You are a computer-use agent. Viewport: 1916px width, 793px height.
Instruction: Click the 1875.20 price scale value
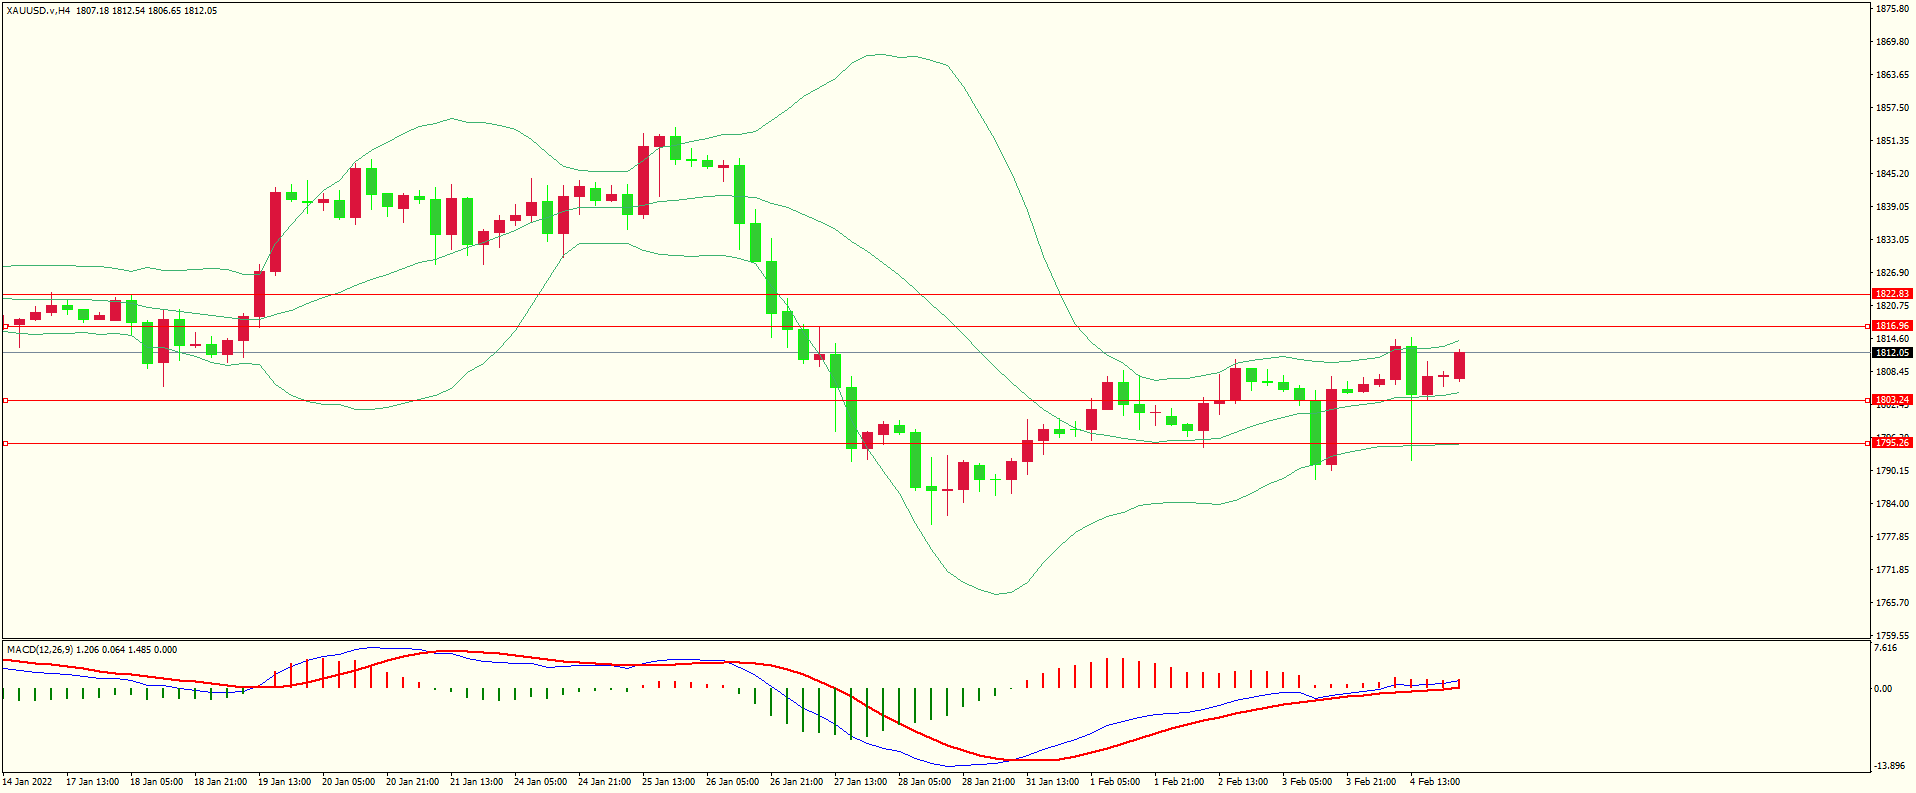click(x=1891, y=9)
